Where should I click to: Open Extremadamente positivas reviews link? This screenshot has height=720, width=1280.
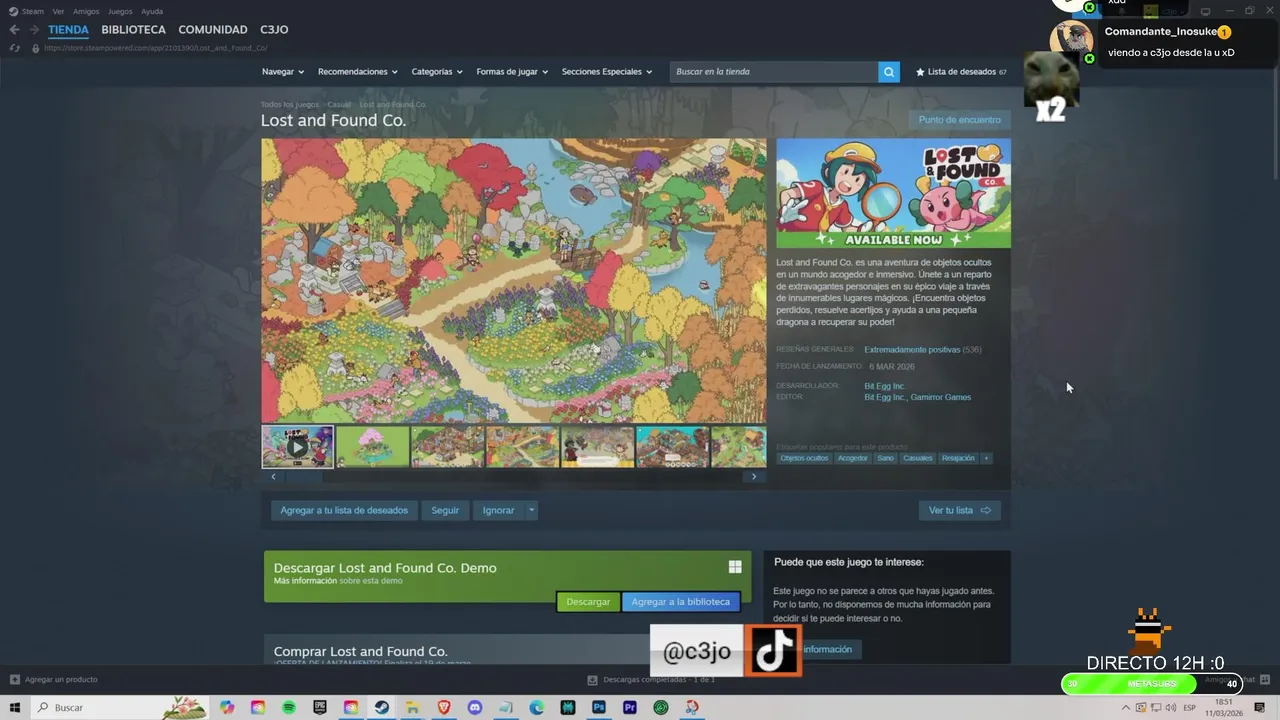pyautogui.click(x=912, y=350)
